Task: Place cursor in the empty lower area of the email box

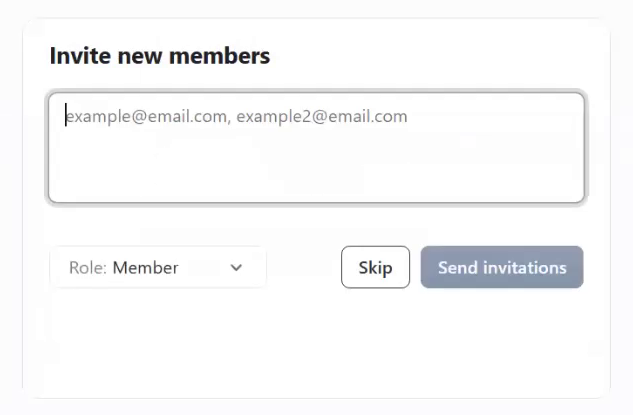Action: click(x=316, y=168)
